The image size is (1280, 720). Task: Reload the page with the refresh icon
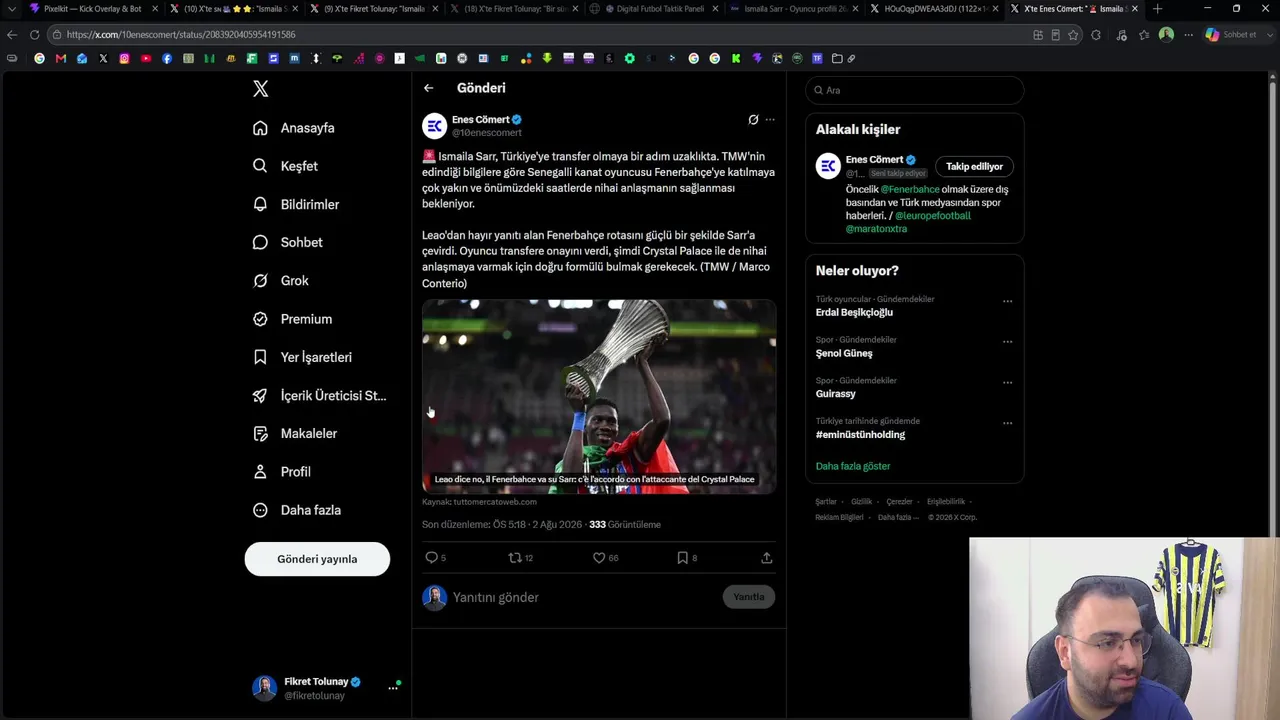pos(34,35)
